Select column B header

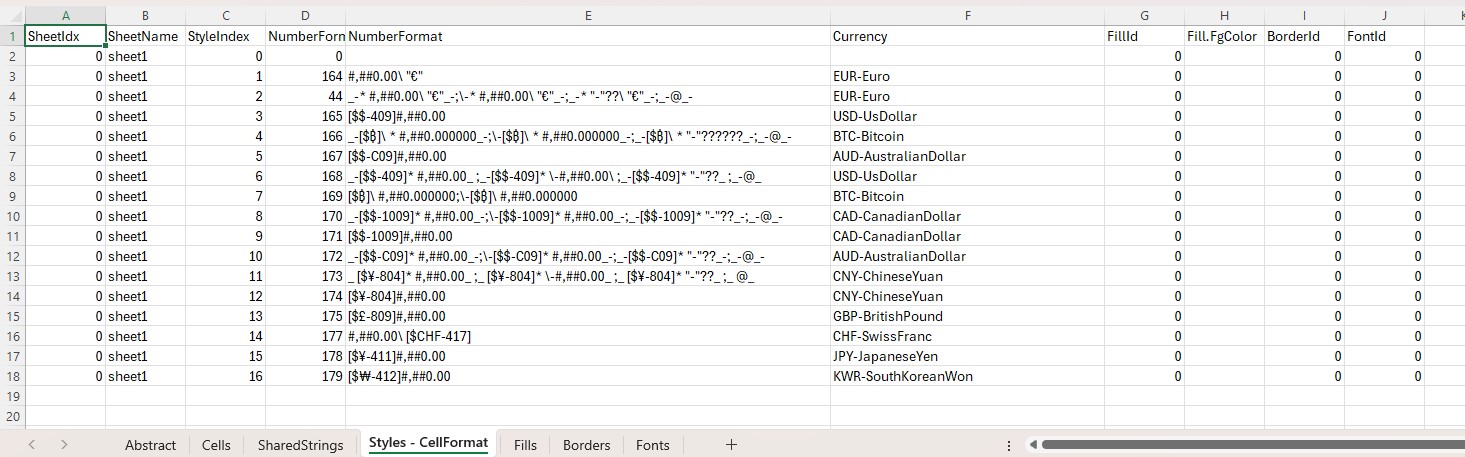[x=145, y=15]
